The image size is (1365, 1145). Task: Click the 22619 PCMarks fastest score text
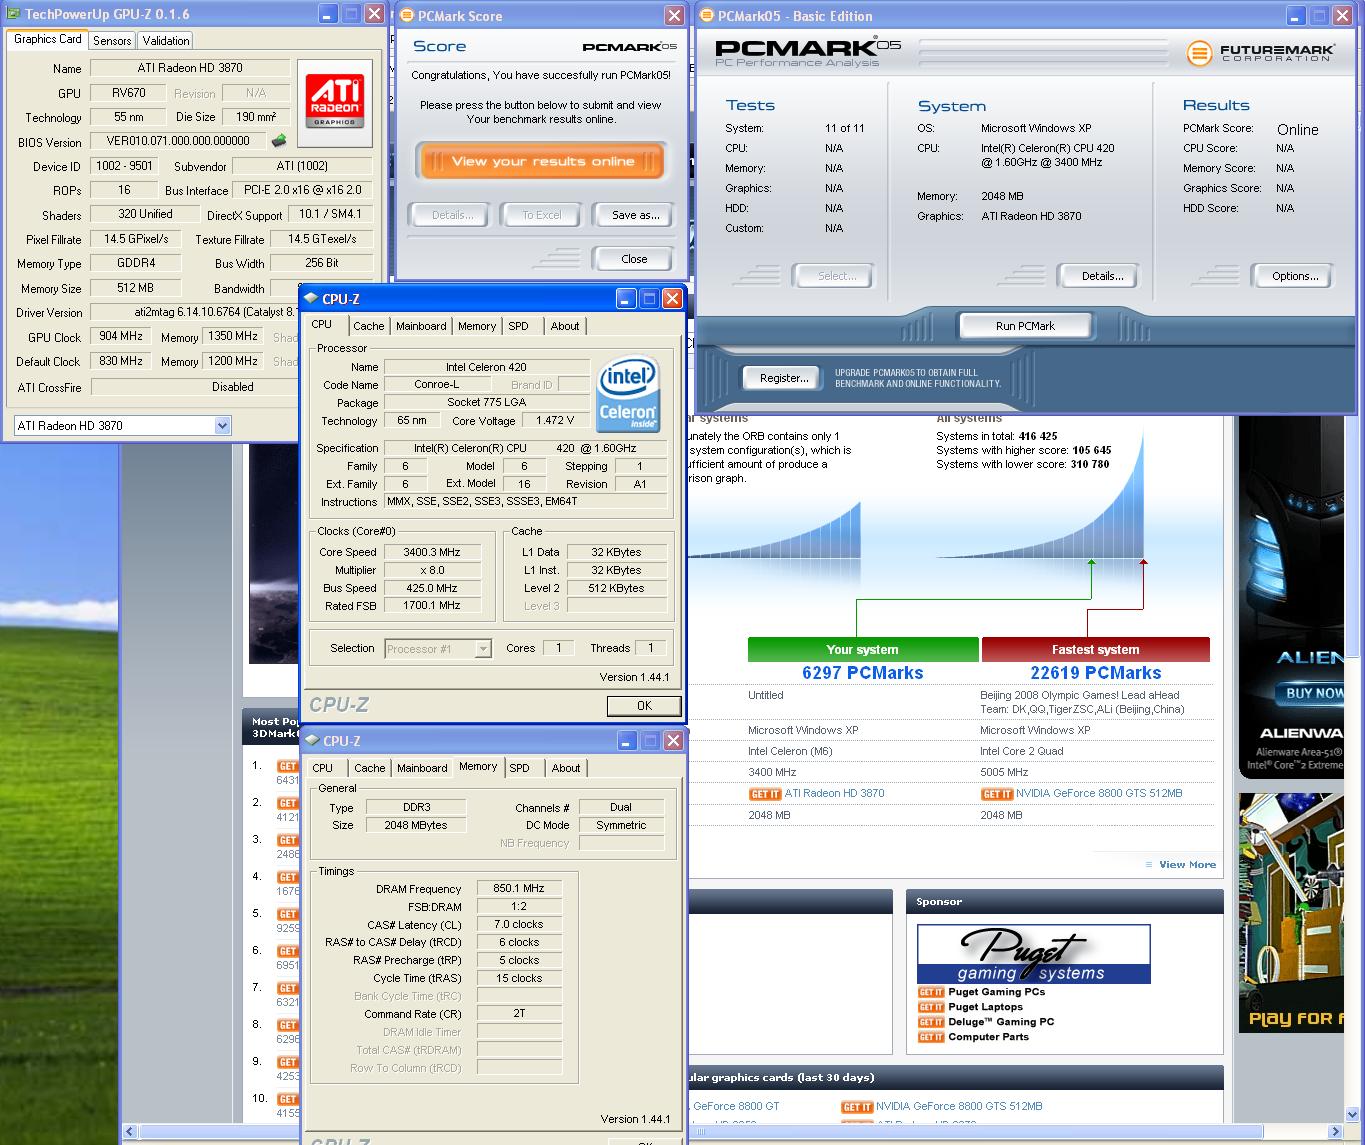[x=1095, y=673]
